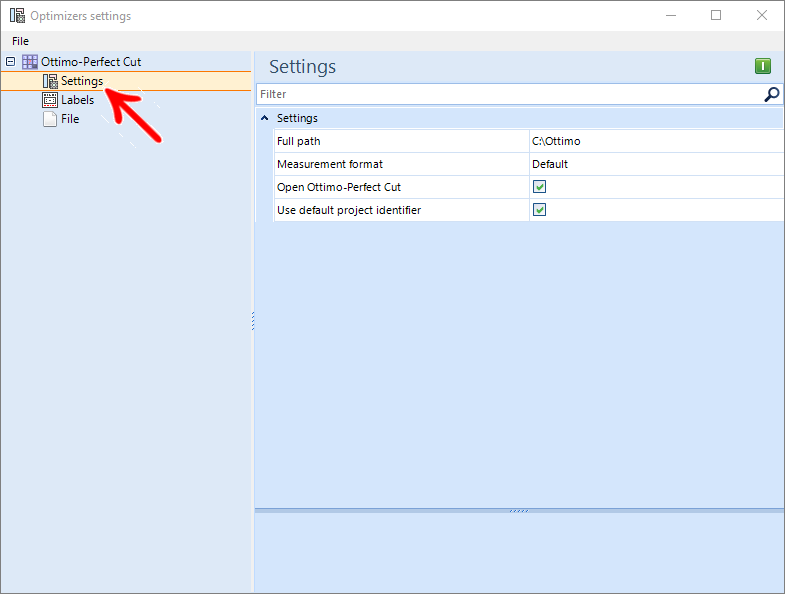Click the Settings tree item icon
785x594 pixels.
(x=50, y=81)
